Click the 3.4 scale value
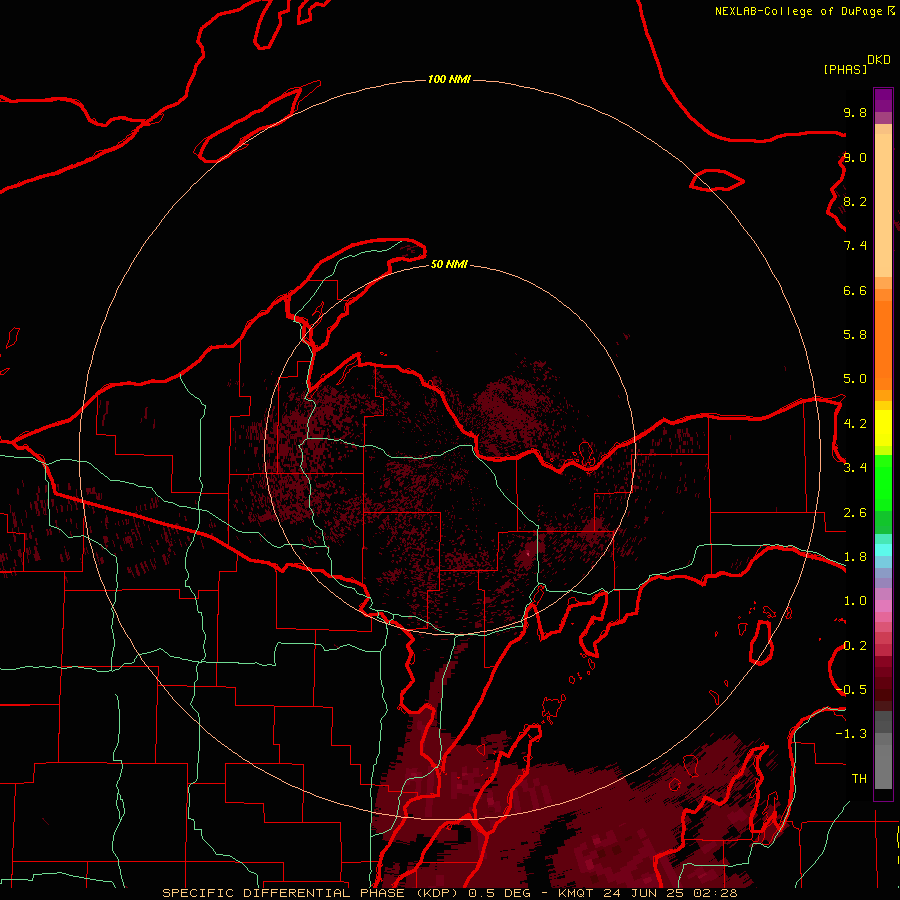The image size is (900, 900). 855,467
